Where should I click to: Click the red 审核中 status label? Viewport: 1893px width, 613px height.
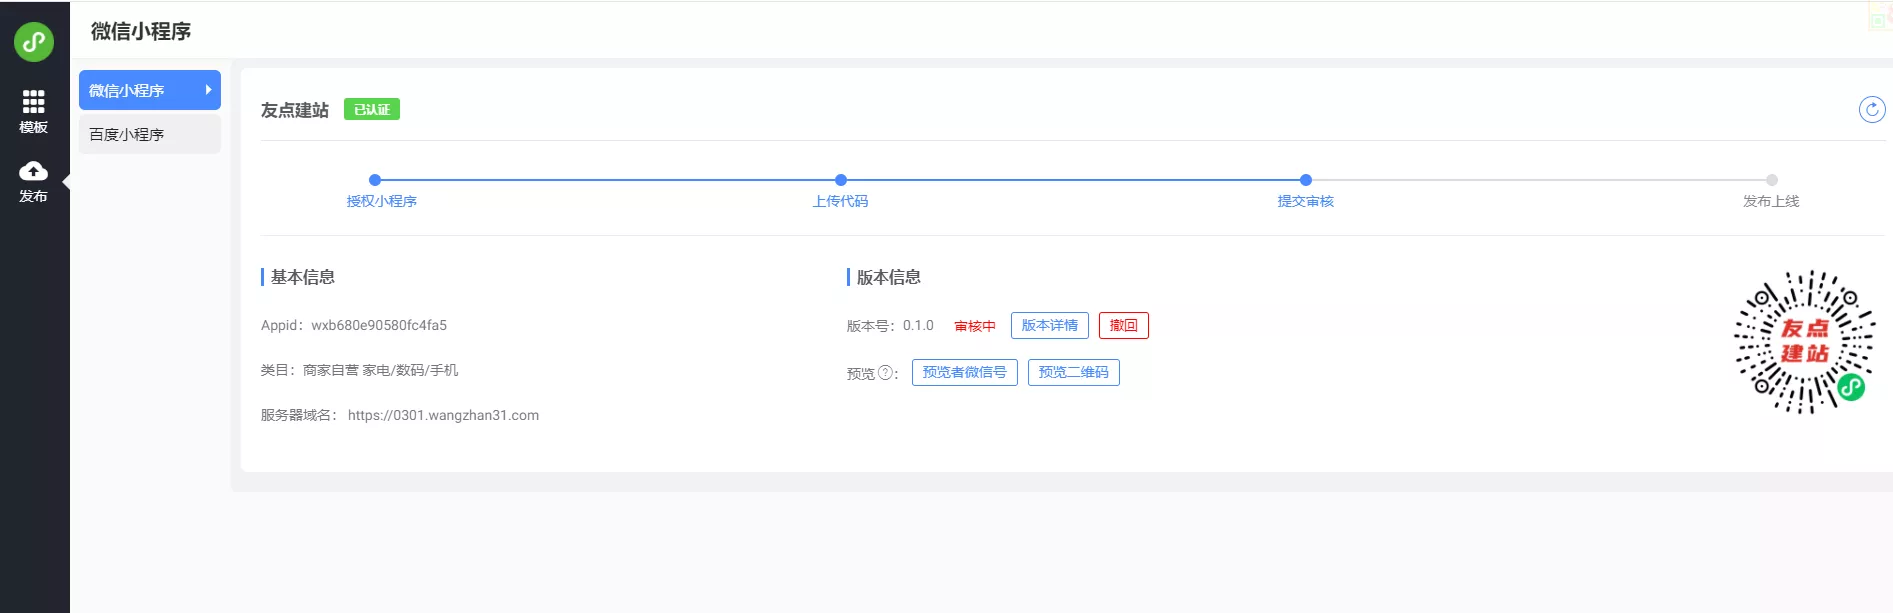[974, 326]
